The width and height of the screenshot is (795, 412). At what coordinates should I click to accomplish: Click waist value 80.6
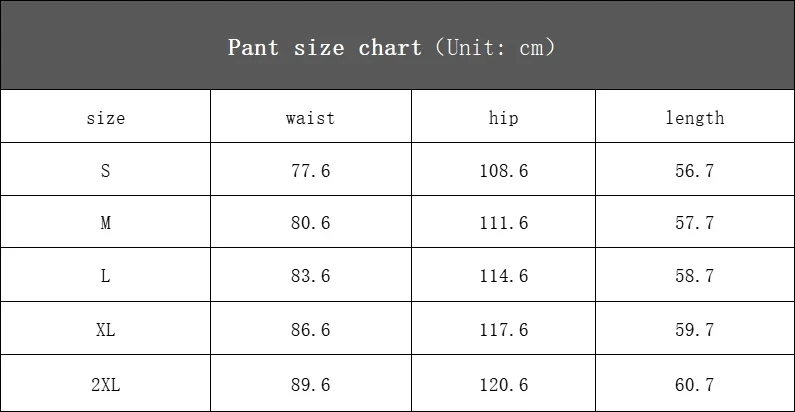pos(310,224)
